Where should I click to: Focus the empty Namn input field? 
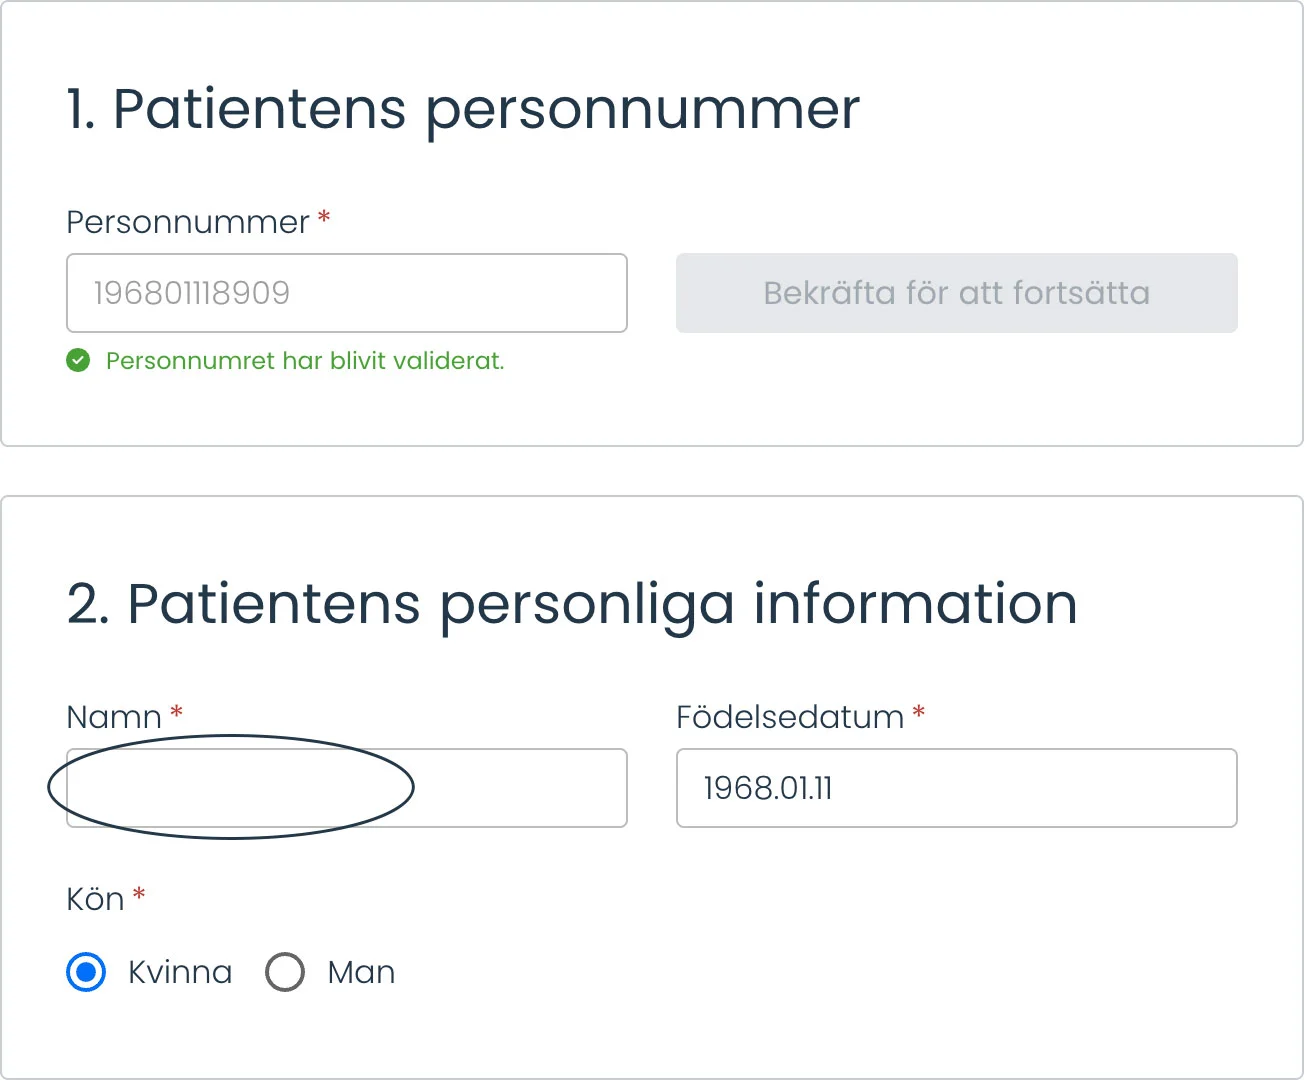[x=347, y=788]
